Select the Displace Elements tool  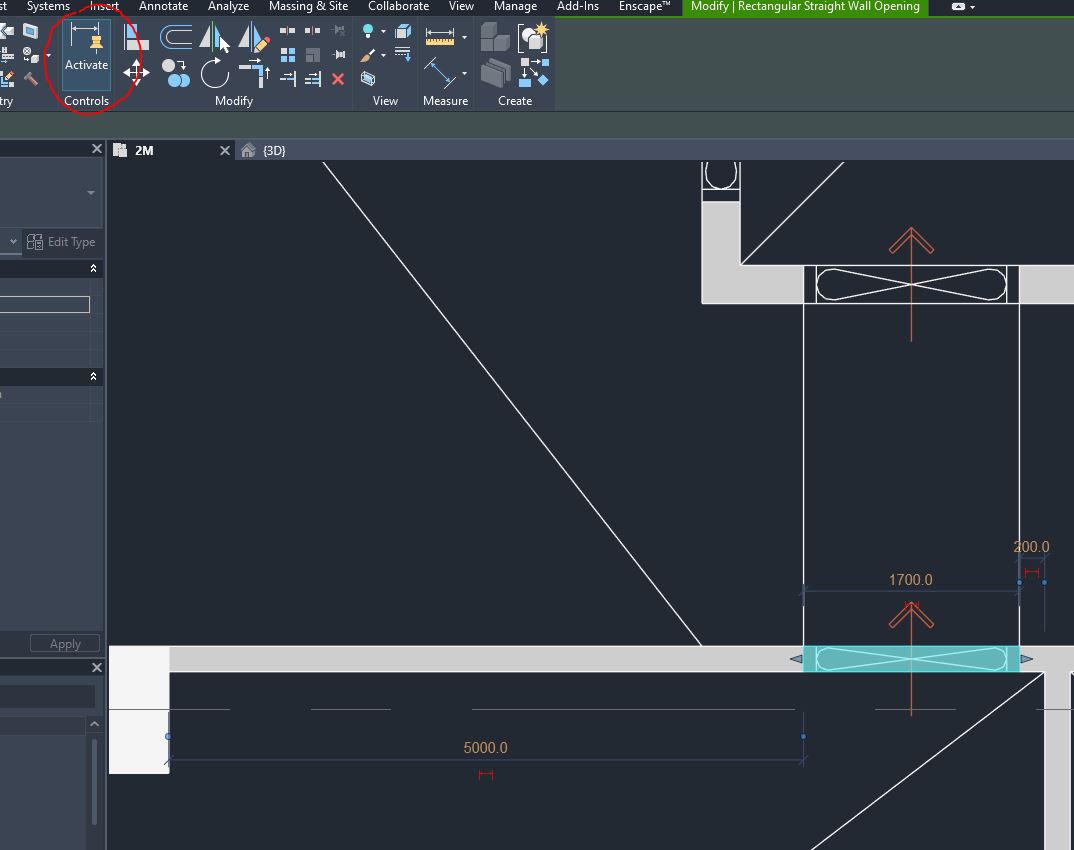coord(403,31)
